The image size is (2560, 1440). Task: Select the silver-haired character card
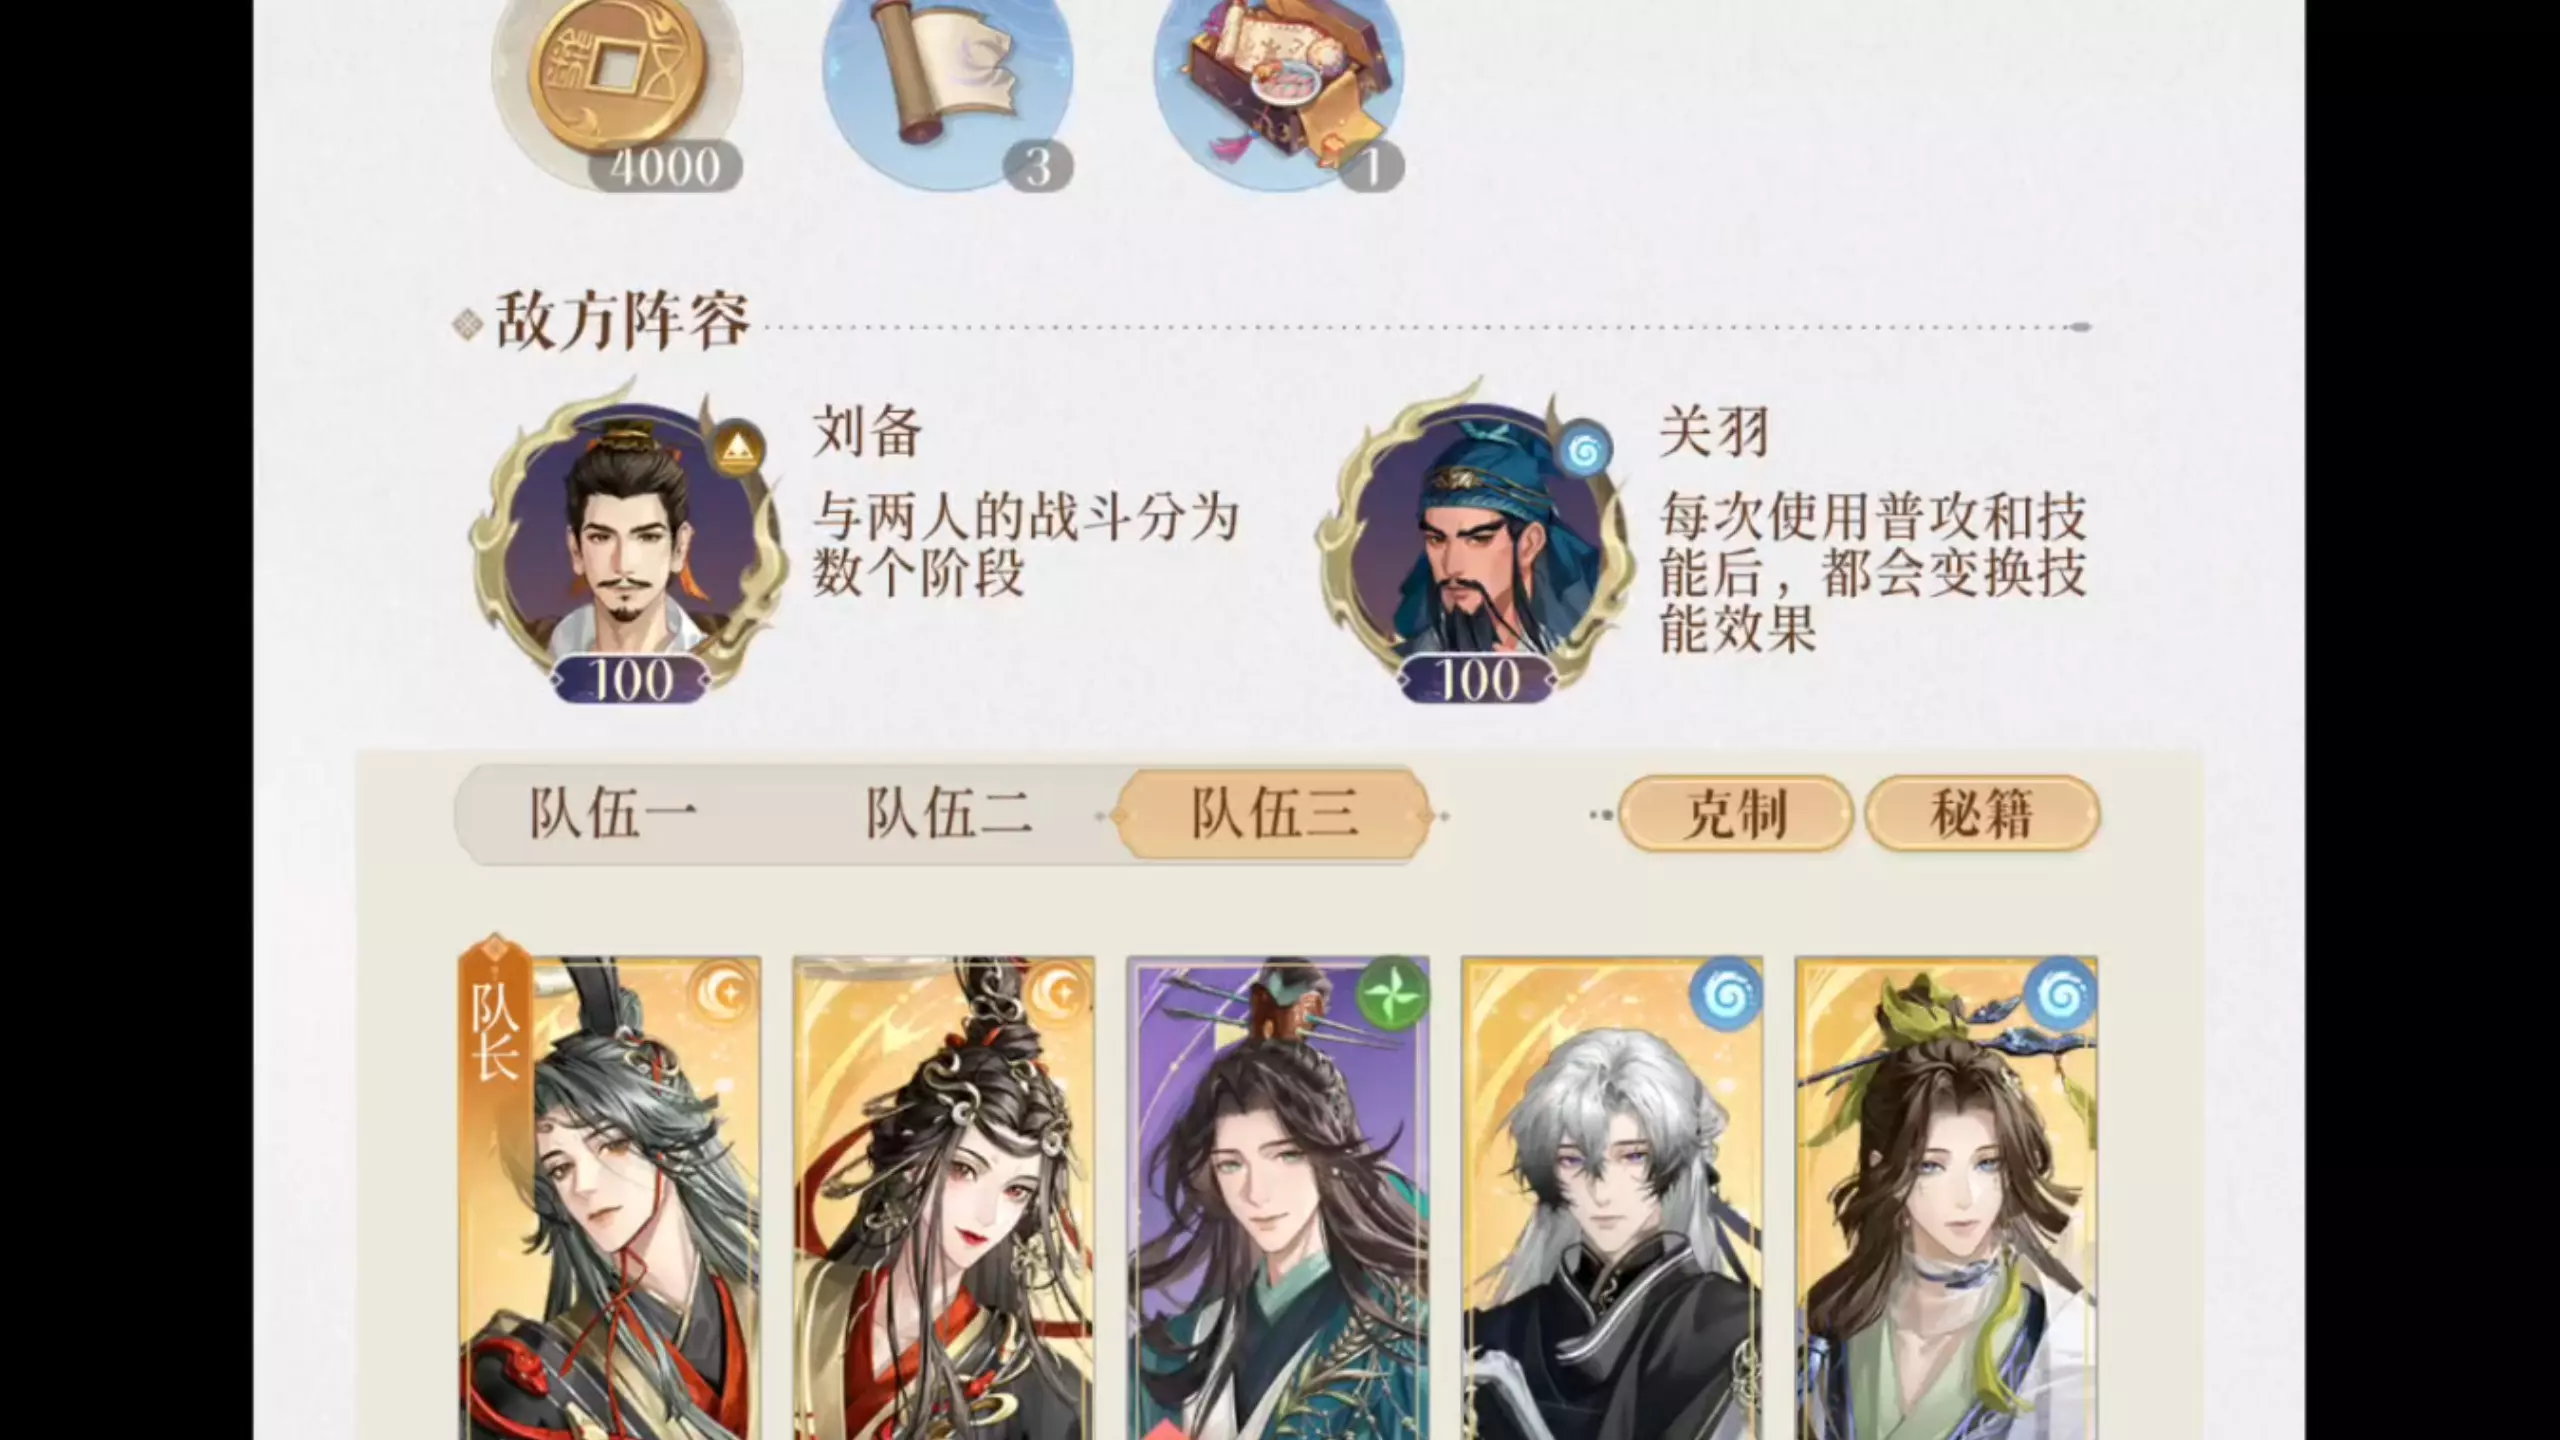pos(1612,1197)
